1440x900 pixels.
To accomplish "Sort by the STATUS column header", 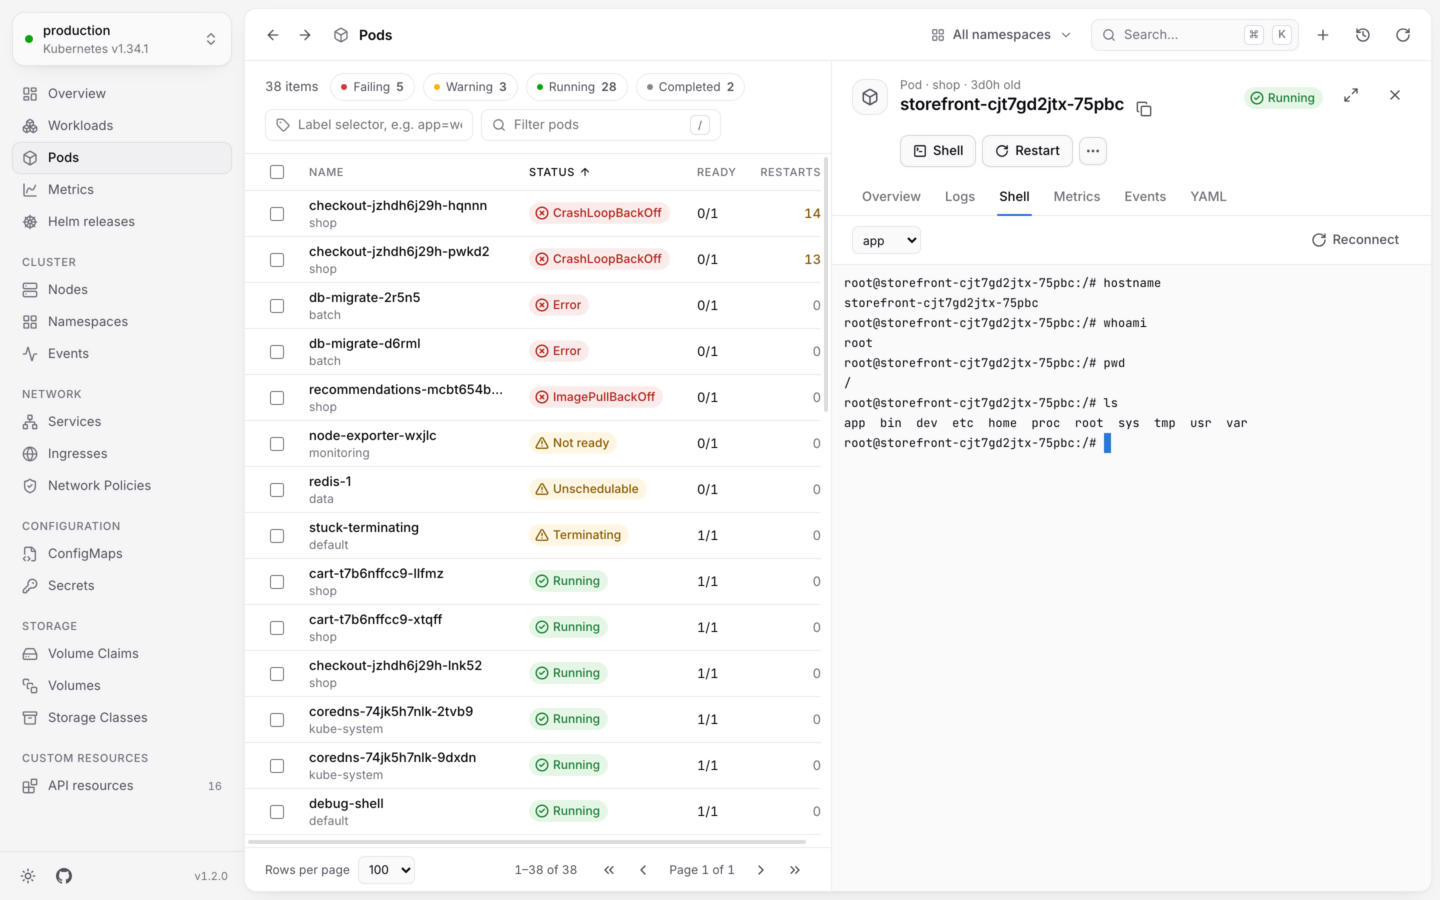I will pos(559,172).
